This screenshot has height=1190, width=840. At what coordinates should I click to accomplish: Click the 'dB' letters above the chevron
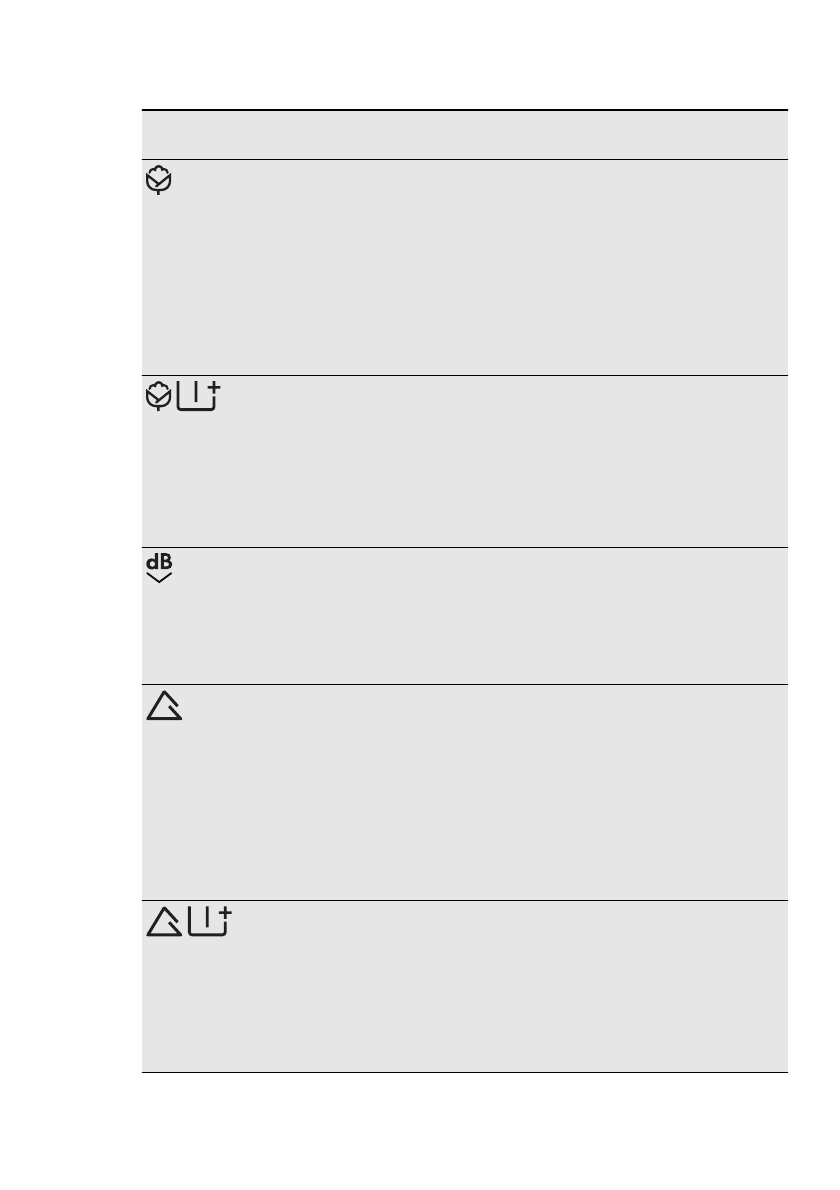[x=159, y=562]
